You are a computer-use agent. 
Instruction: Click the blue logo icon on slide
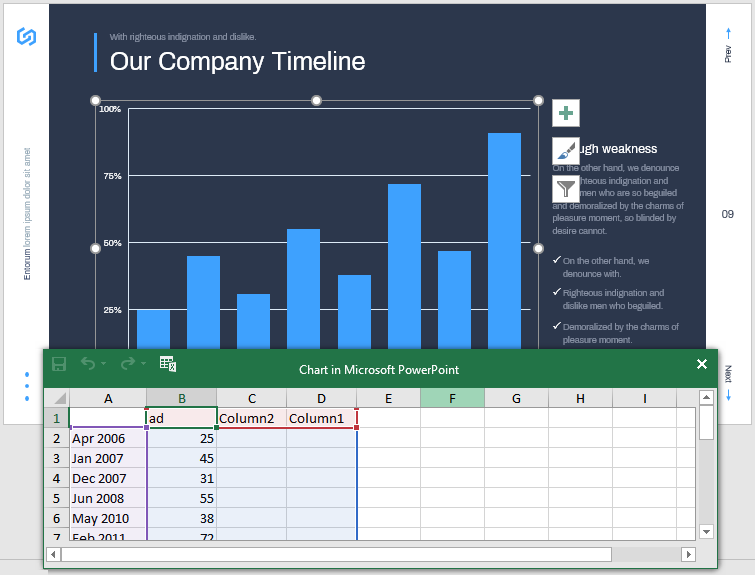click(x=26, y=36)
